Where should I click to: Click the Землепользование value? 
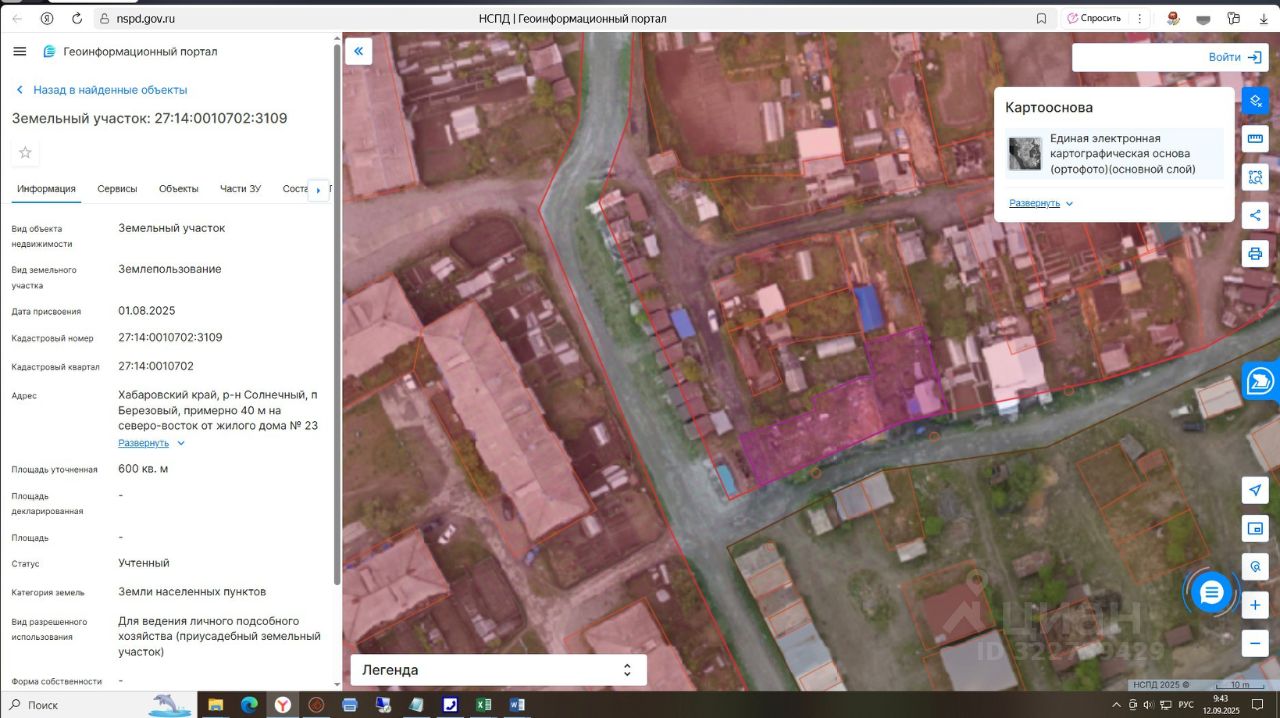pyautogui.click(x=170, y=269)
